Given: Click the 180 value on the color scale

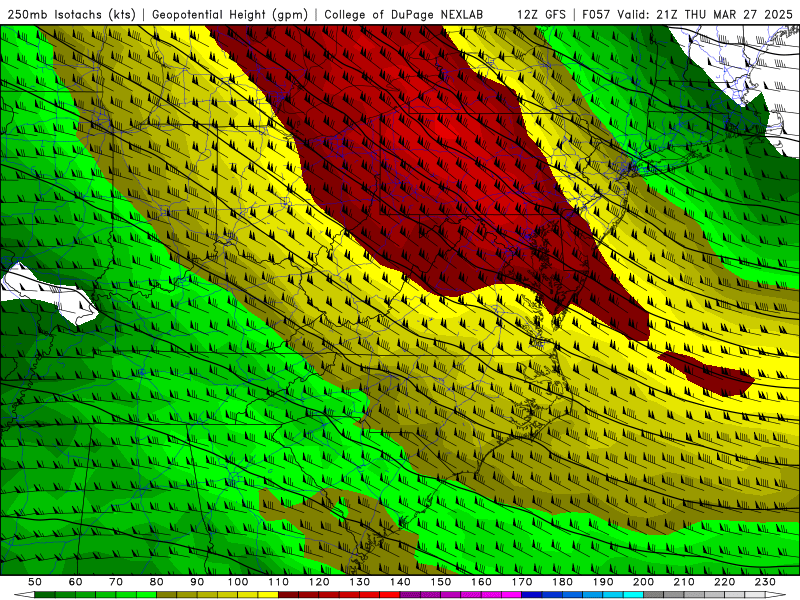Looking at the screenshot, I should coord(563,582).
